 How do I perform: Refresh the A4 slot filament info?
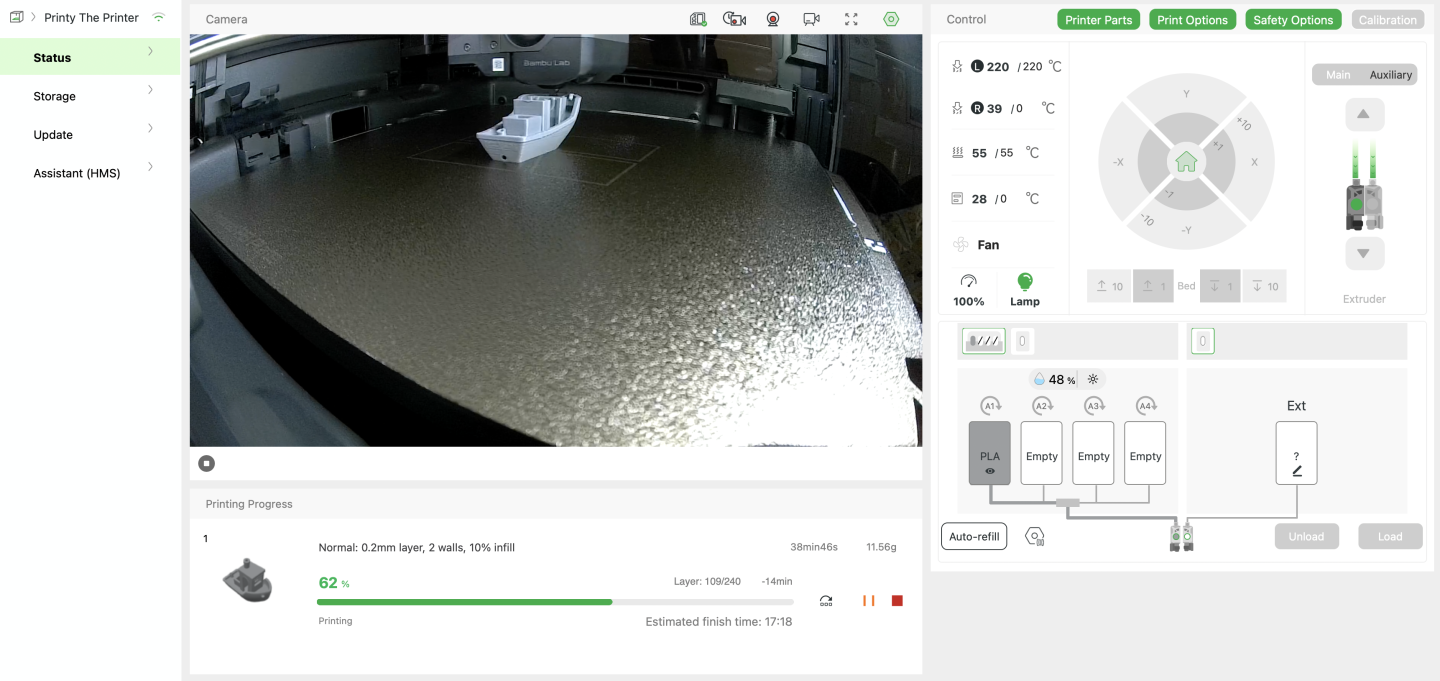(1146, 406)
